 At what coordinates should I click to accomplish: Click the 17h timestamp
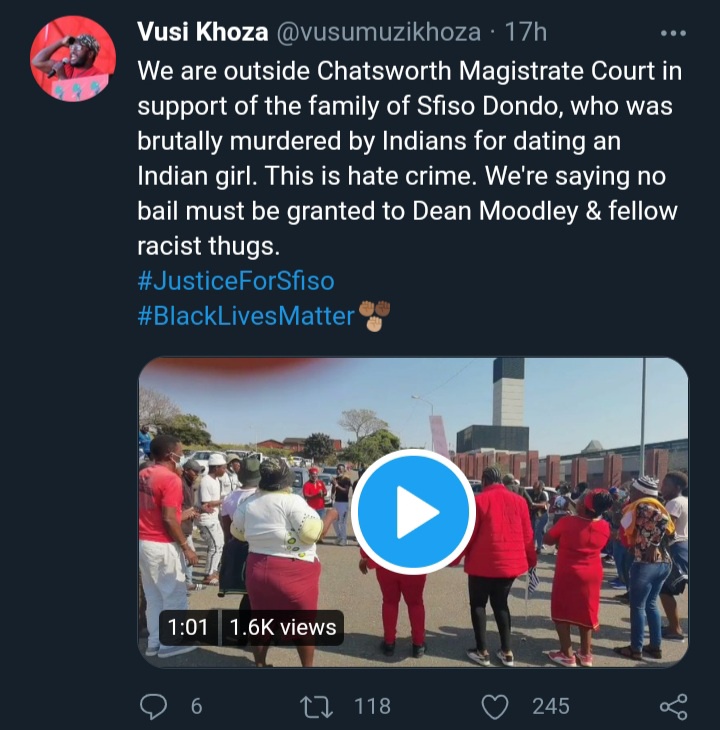click(x=526, y=32)
